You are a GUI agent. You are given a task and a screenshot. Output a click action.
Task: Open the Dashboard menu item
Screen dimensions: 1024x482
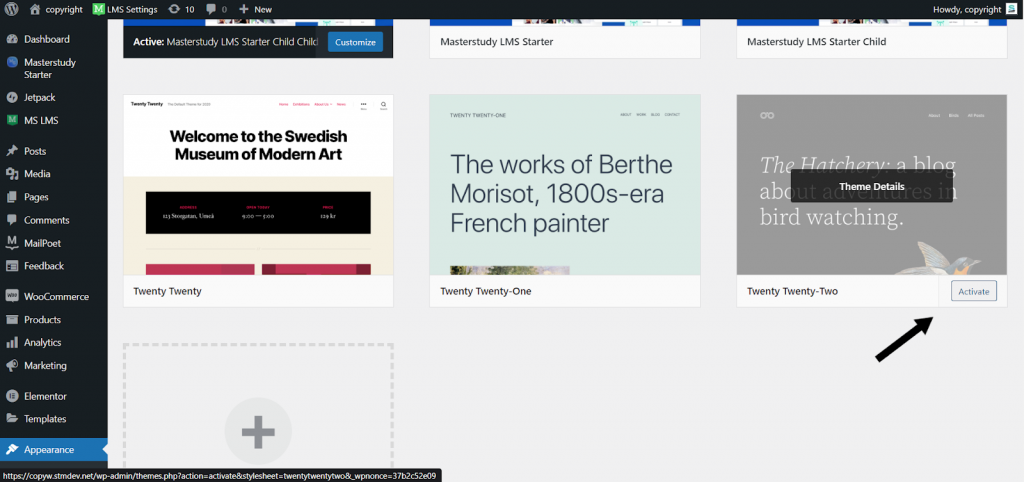tap(46, 39)
